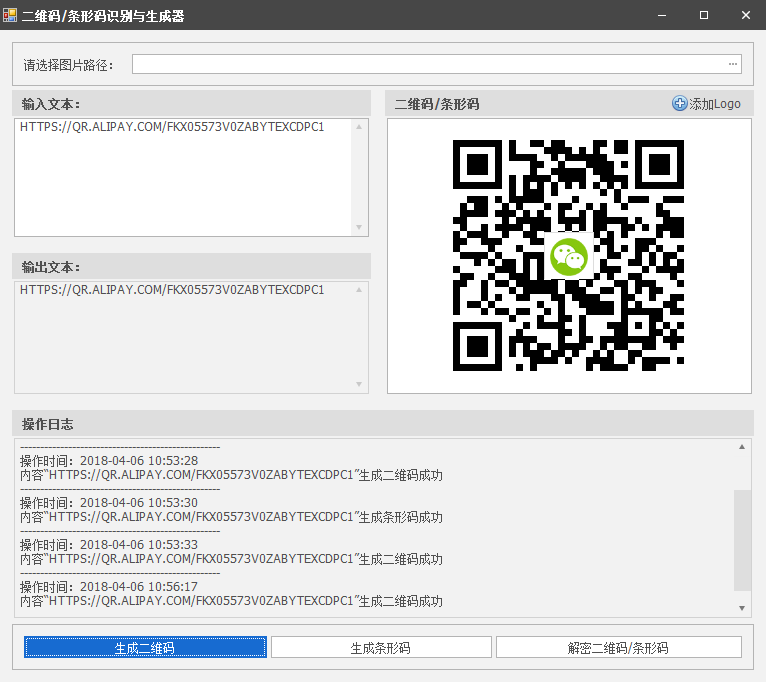Select log entry 操作时间 2018-04-06 10:53:30

coord(109,503)
